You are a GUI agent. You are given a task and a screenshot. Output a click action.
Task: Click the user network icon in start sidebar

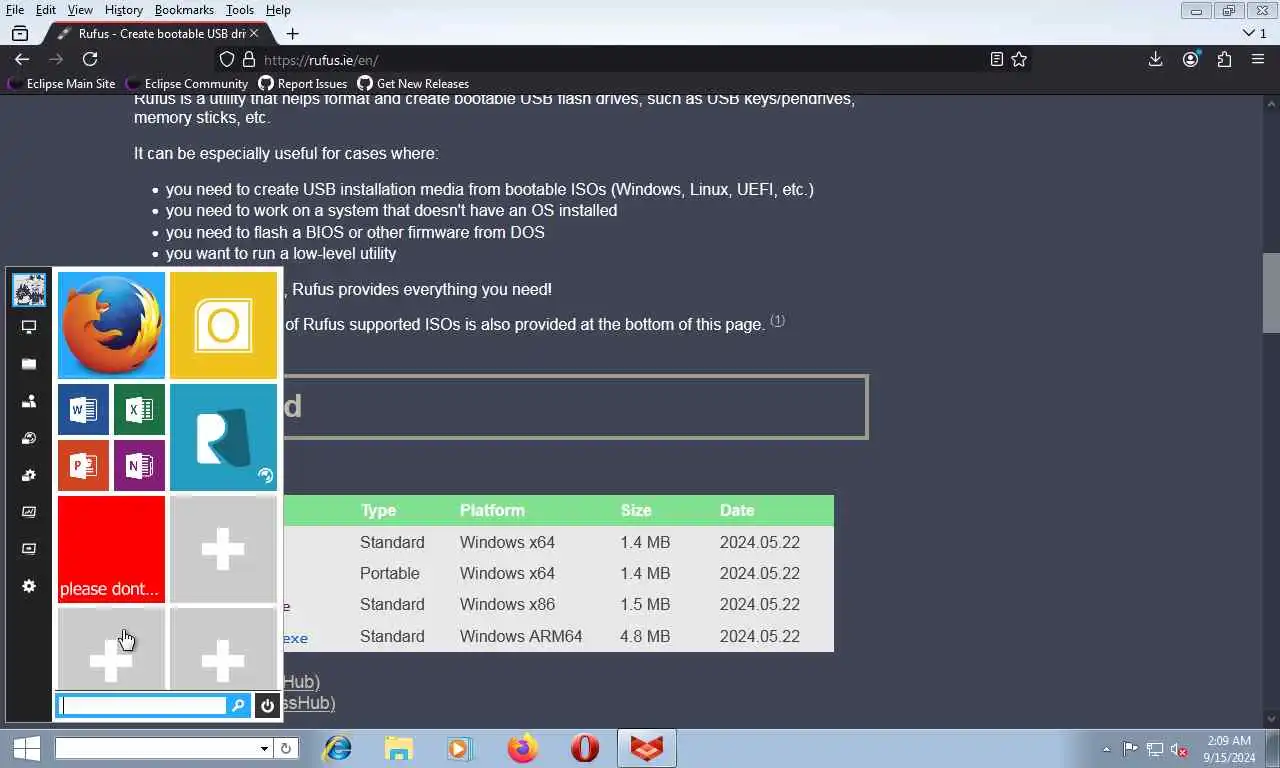29,401
